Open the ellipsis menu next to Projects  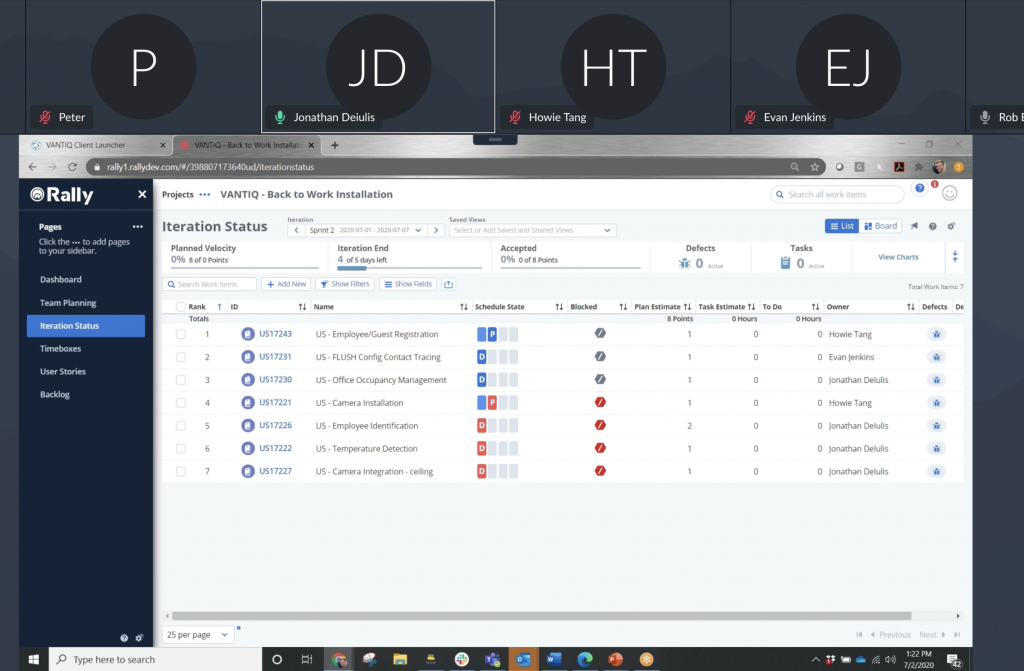pyautogui.click(x=204, y=194)
